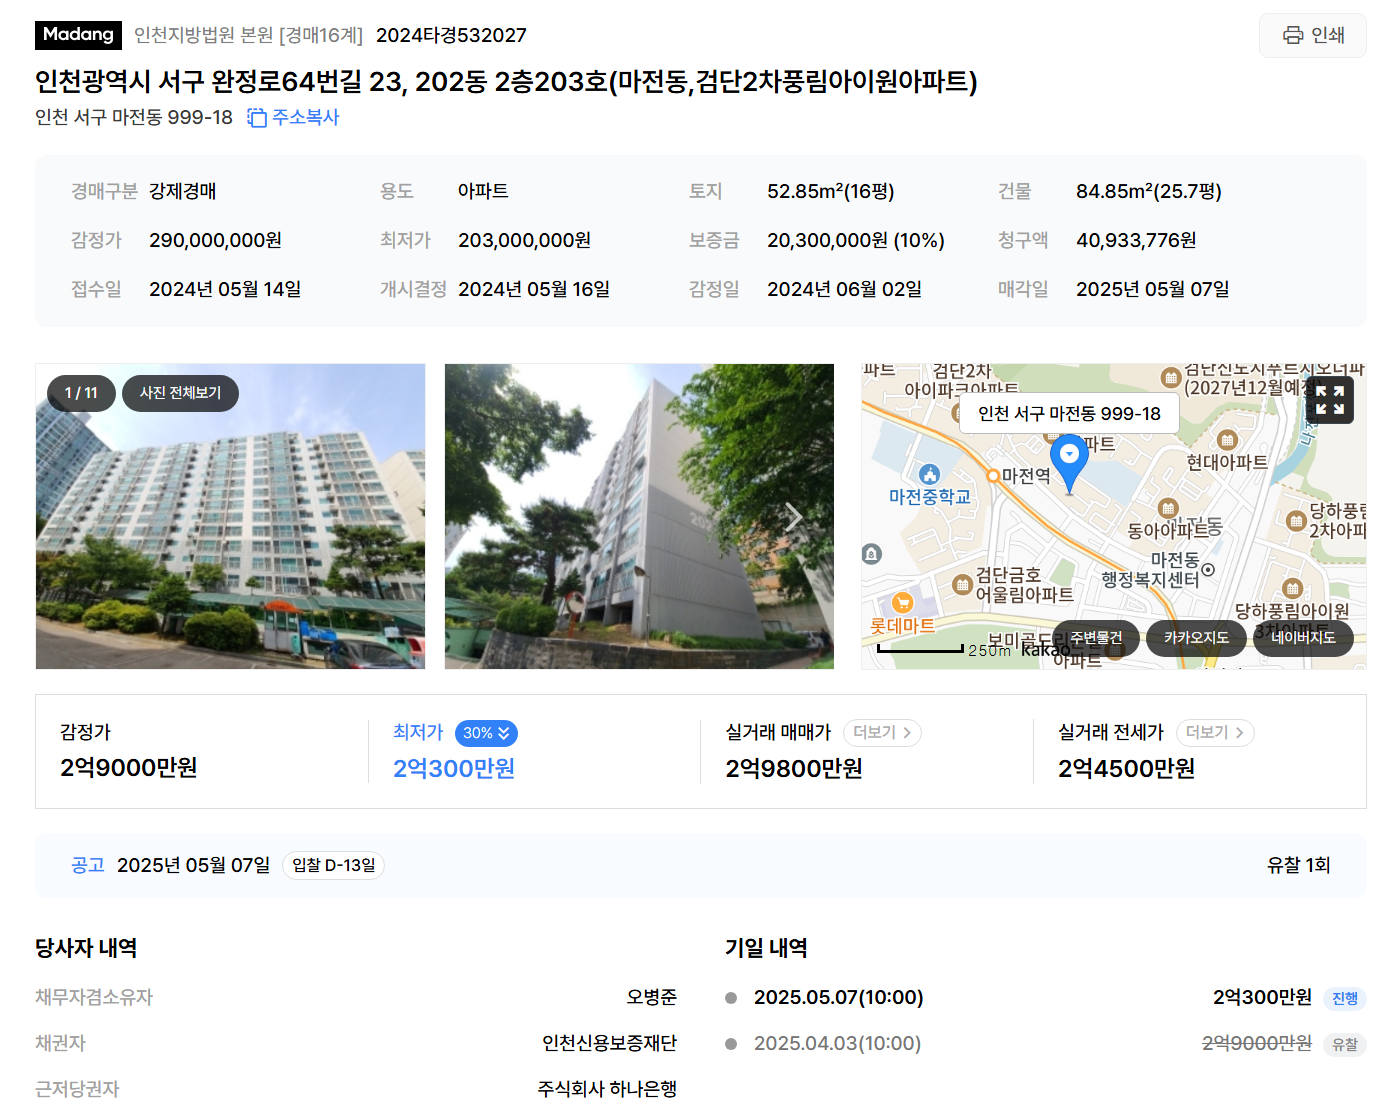
Task: Click 마전중학교 school marker on map
Action: coord(930,474)
